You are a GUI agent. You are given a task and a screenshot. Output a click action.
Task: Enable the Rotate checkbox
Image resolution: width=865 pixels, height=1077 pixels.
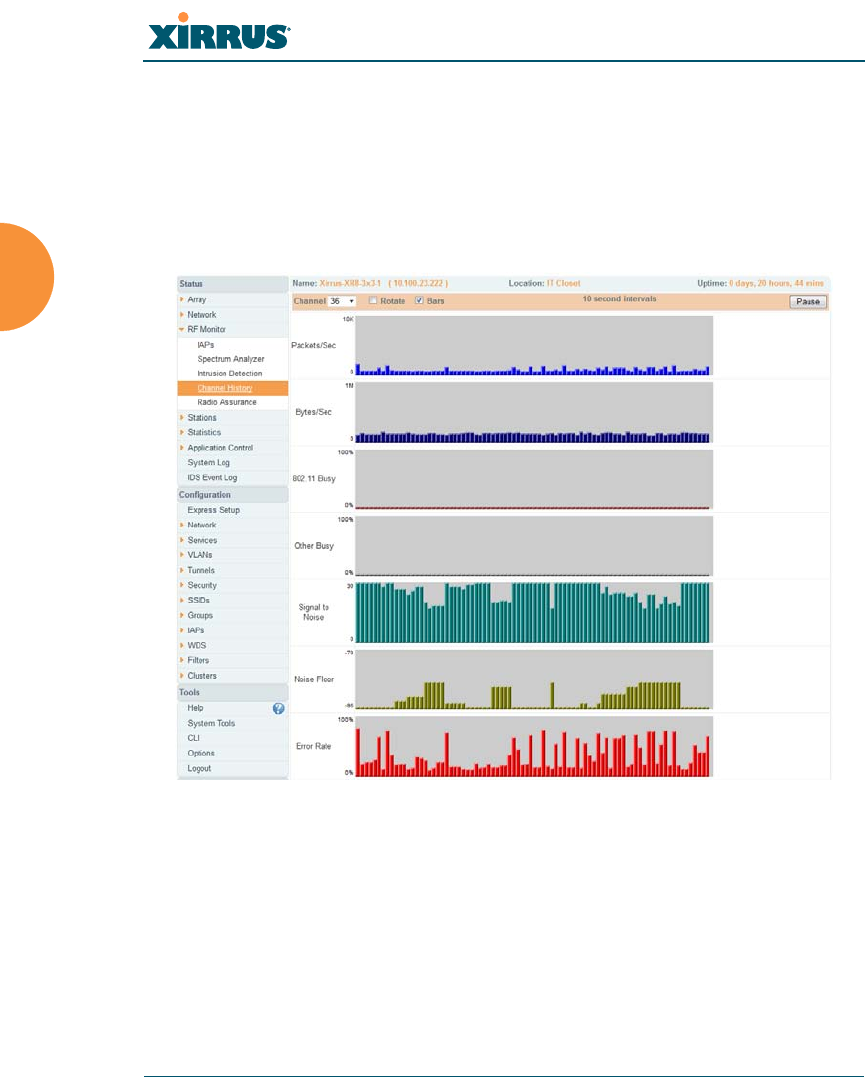(x=373, y=300)
